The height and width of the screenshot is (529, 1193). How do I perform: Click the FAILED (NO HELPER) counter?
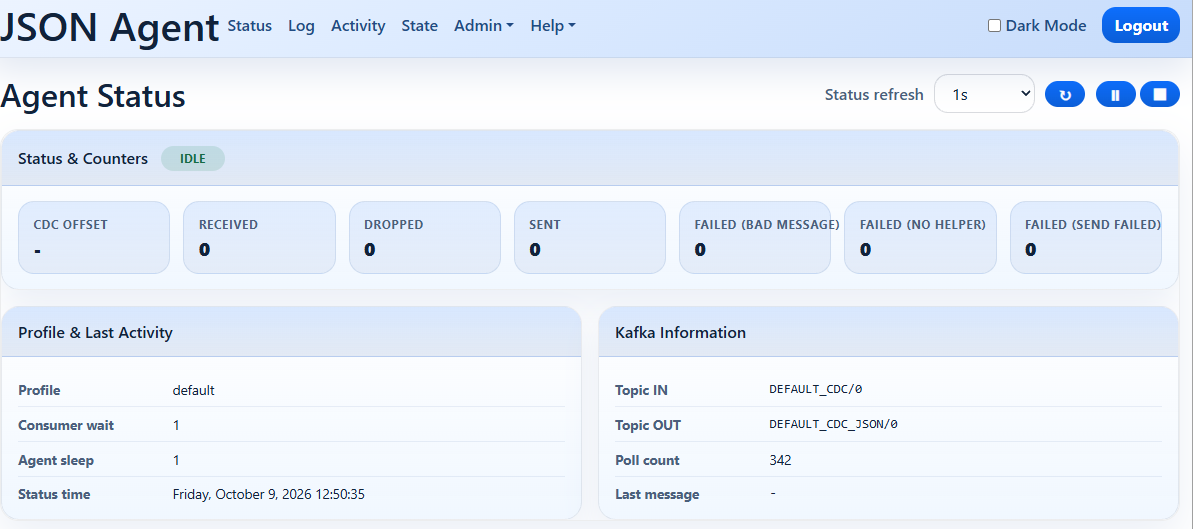click(x=921, y=237)
